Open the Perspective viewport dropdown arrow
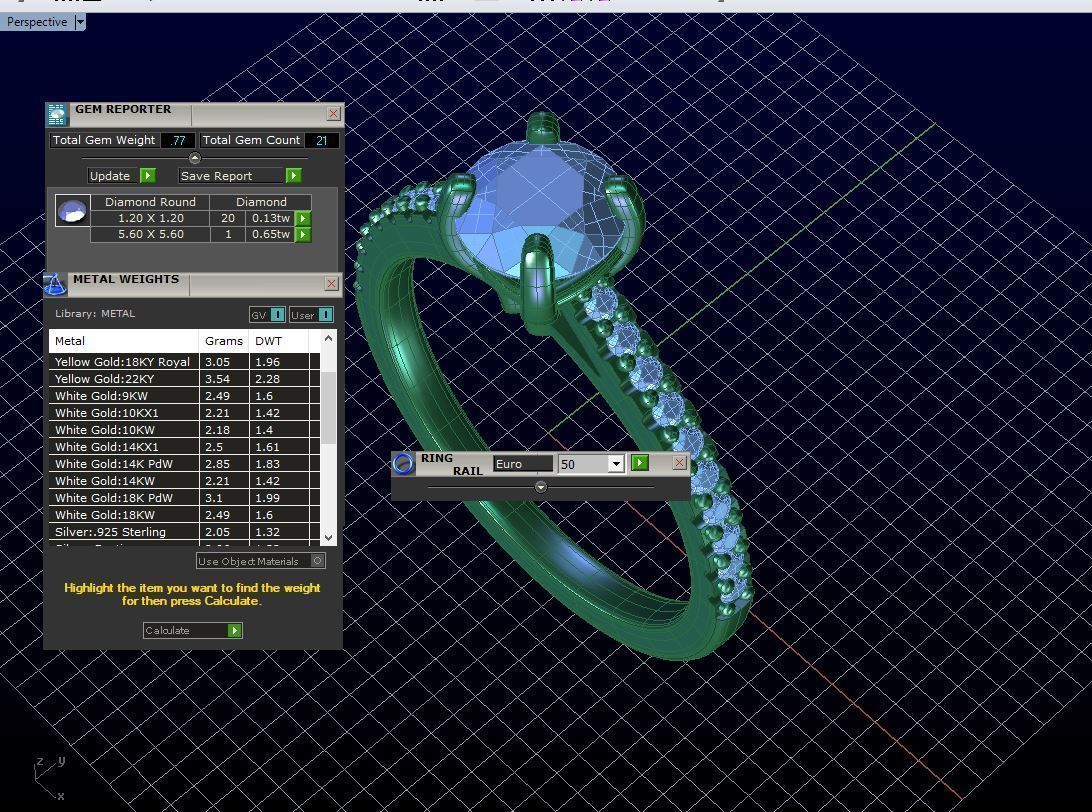Image resolution: width=1092 pixels, height=812 pixels. [x=80, y=22]
